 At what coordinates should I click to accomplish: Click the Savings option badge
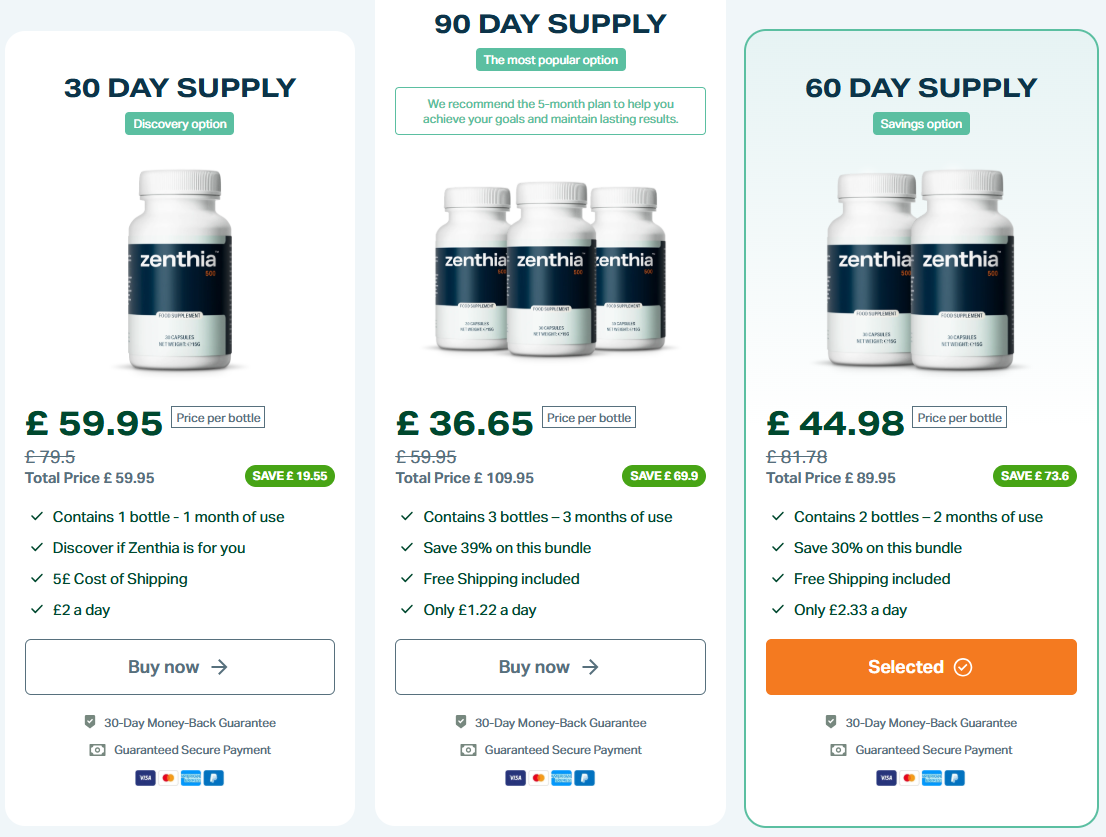click(921, 124)
